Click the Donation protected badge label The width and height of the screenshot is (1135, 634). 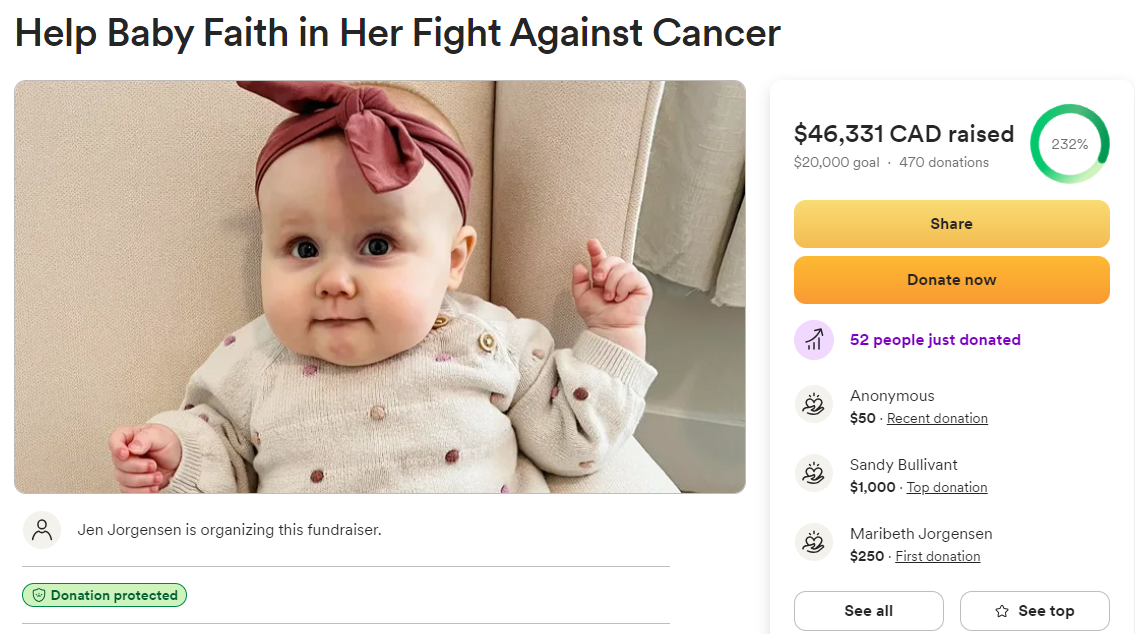114,596
